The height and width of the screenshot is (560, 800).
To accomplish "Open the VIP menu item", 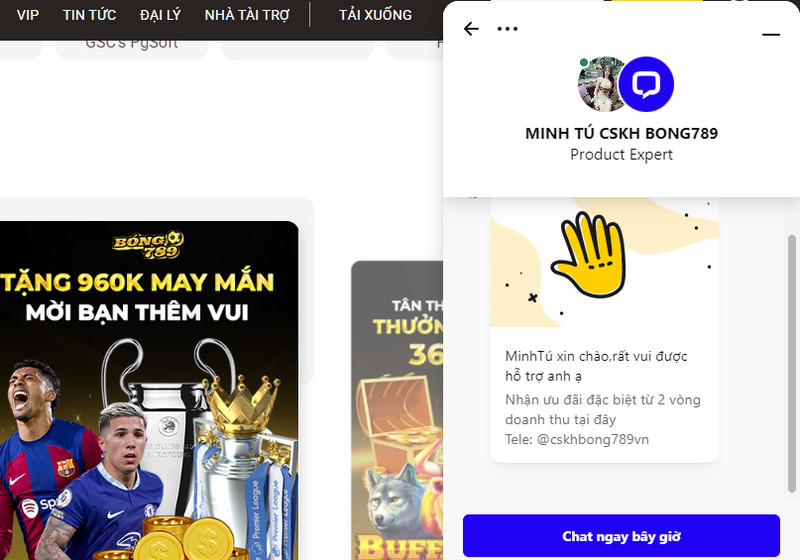I will click(x=28, y=15).
